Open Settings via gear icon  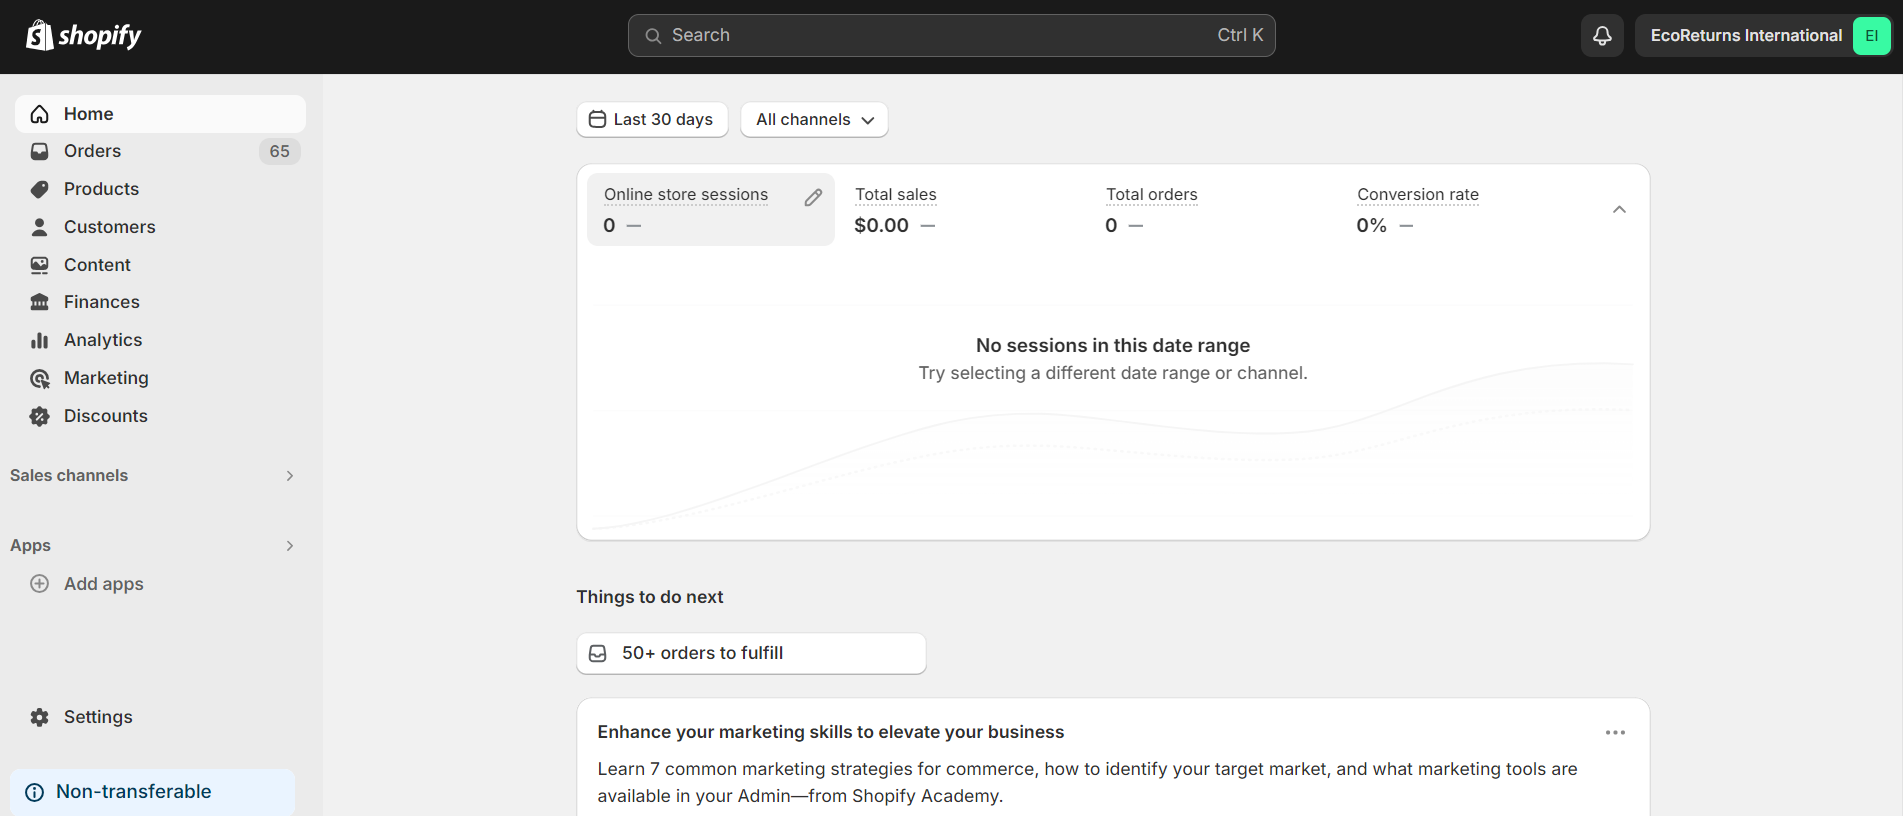40,717
